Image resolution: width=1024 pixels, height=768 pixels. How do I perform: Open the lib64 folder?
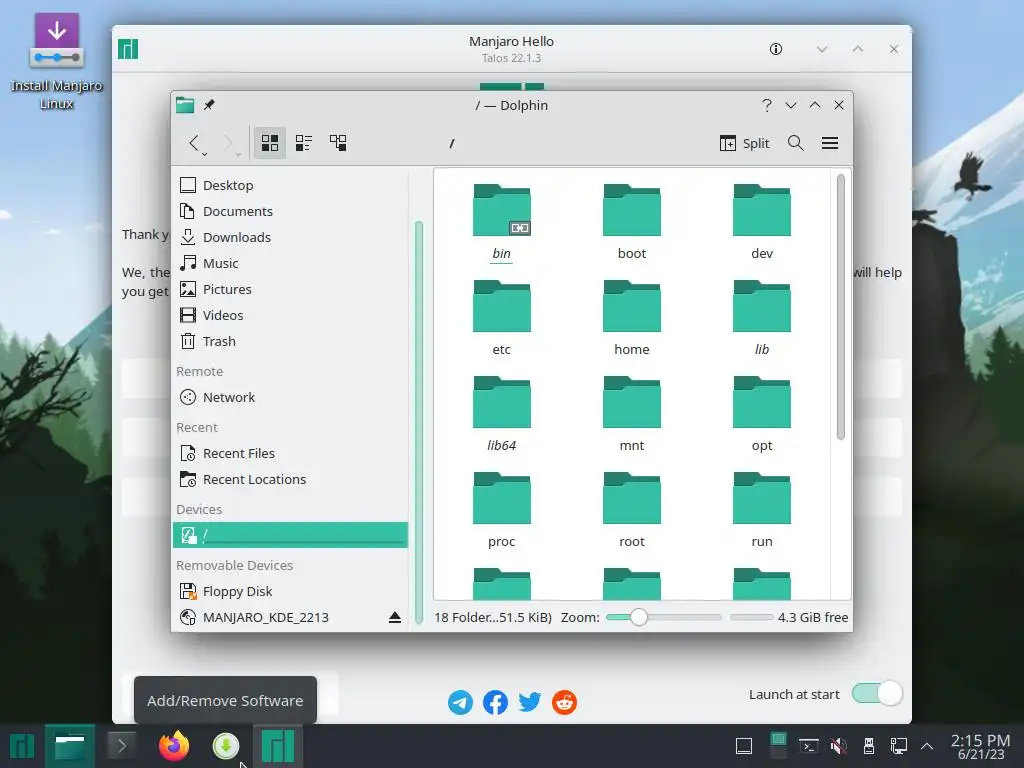pyautogui.click(x=502, y=414)
